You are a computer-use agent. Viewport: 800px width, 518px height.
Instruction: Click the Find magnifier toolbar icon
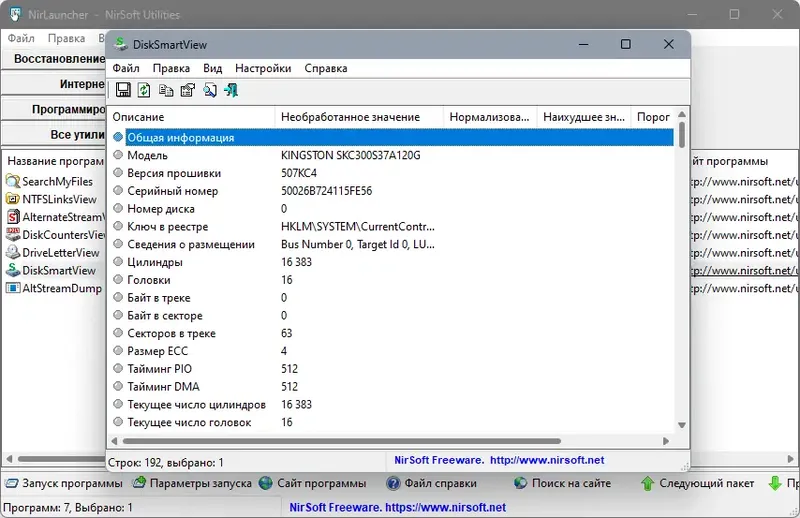click(x=210, y=90)
